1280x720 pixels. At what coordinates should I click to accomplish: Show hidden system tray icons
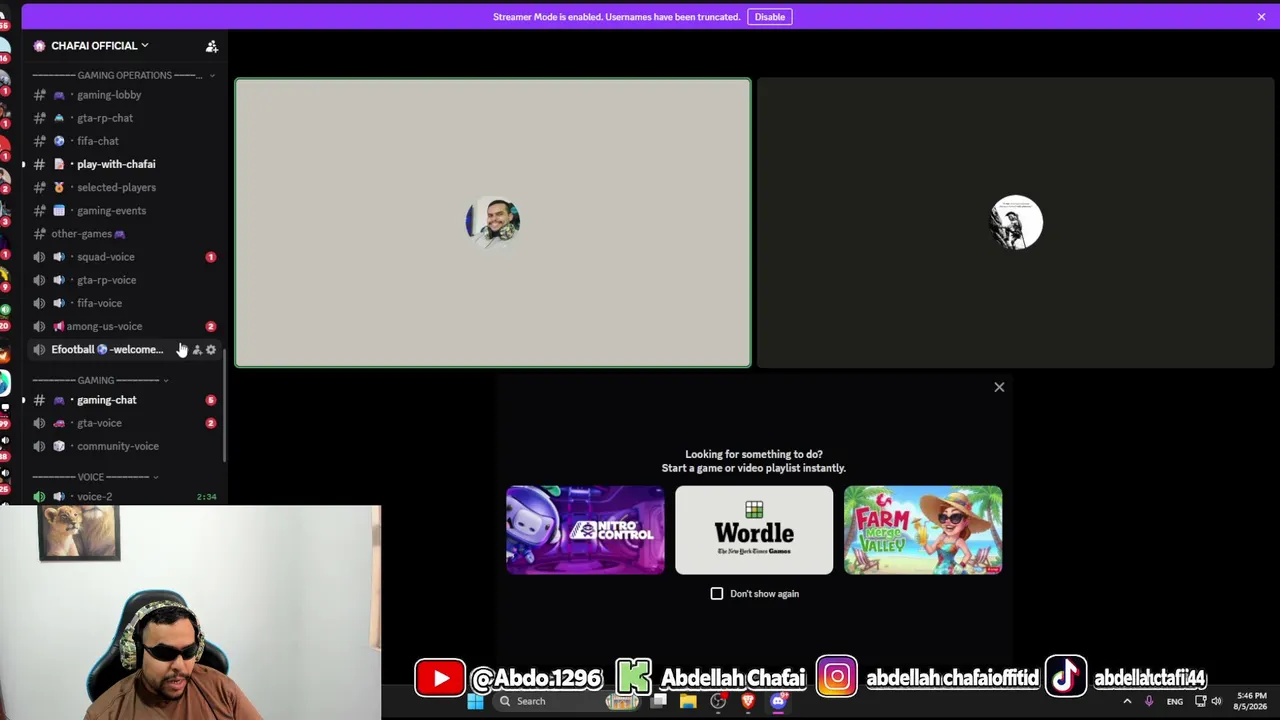(1127, 701)
